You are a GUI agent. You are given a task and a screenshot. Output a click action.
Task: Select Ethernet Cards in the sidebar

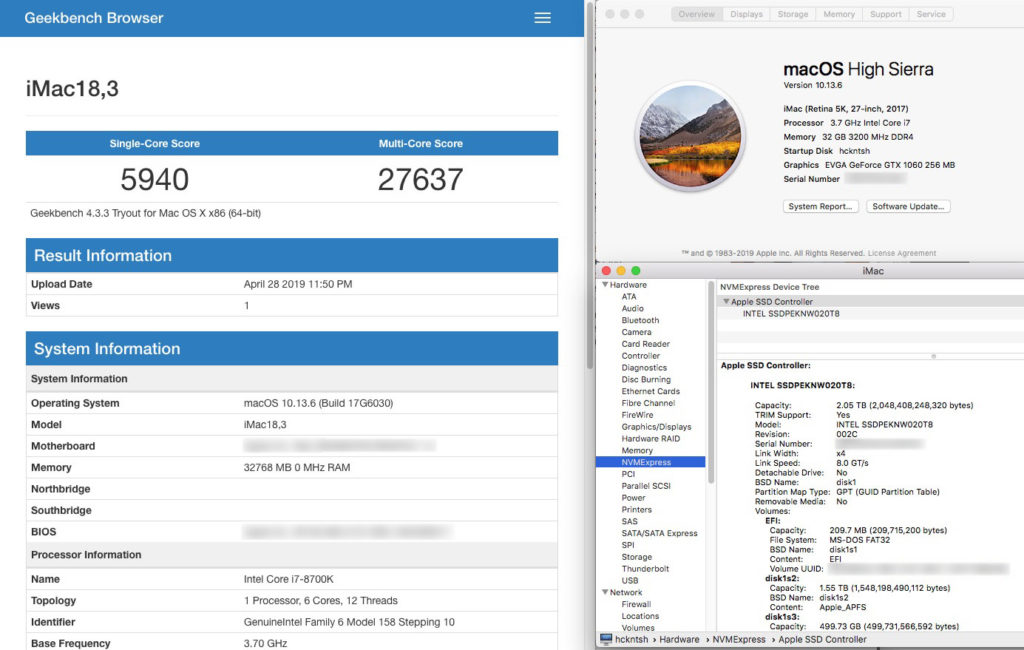tap(650, 391)
